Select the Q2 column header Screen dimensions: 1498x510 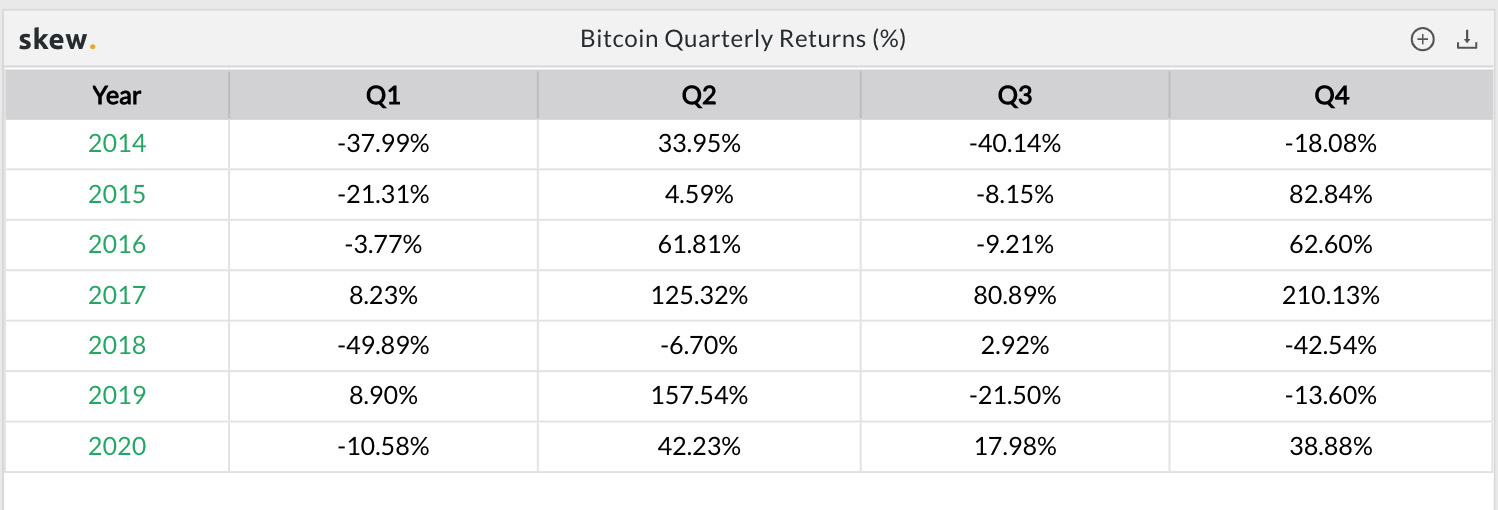699,95
